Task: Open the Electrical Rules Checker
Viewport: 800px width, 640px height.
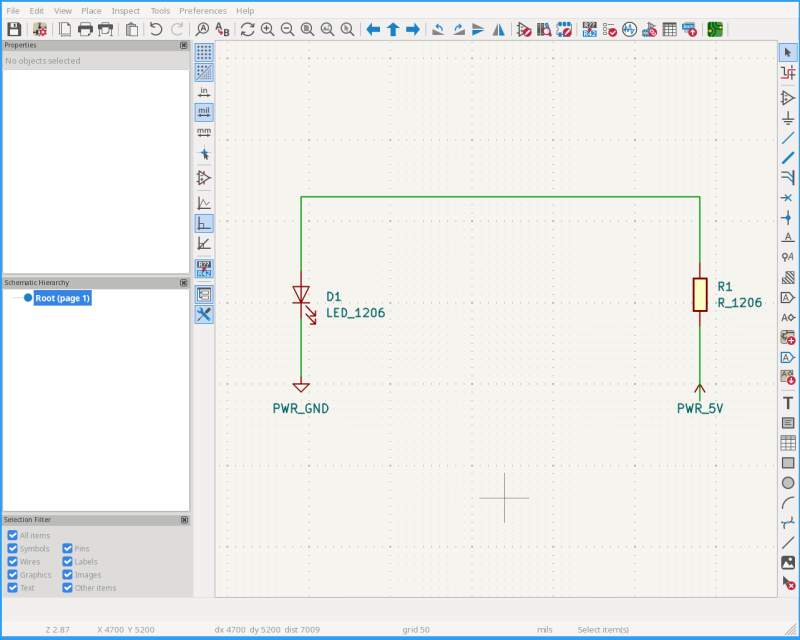Action: (x=610, y=29)
